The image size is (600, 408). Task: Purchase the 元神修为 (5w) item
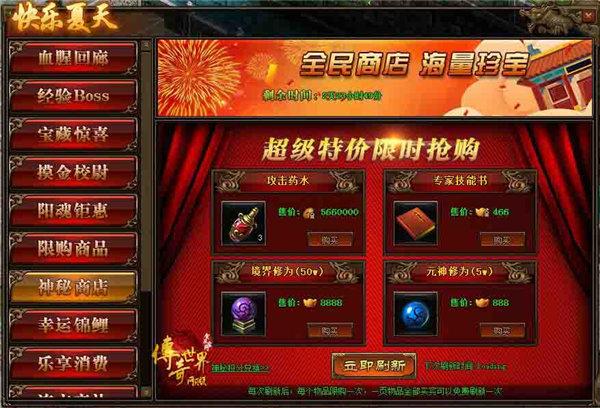(502, 330)
